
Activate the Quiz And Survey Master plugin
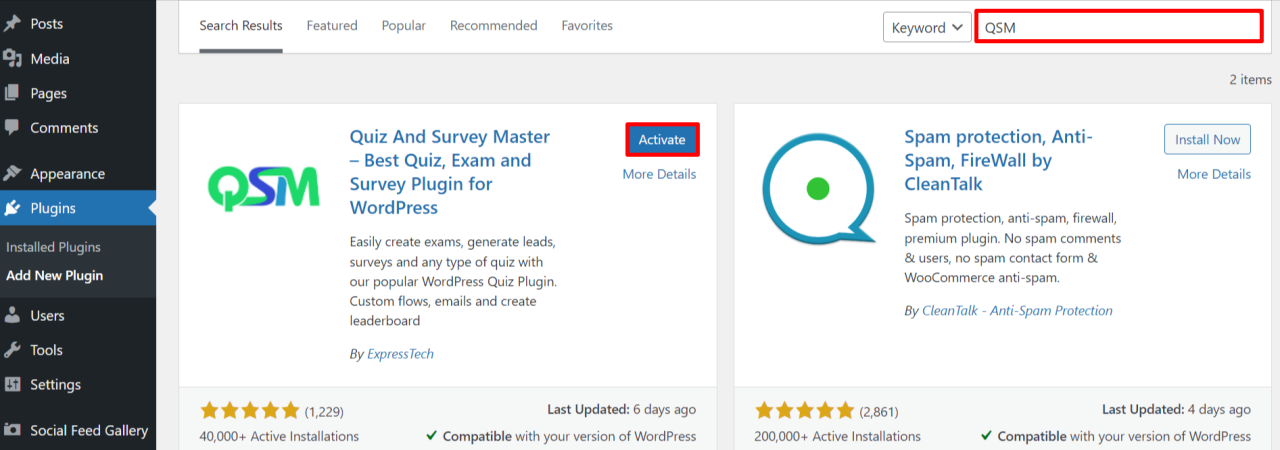pos(662,139)
